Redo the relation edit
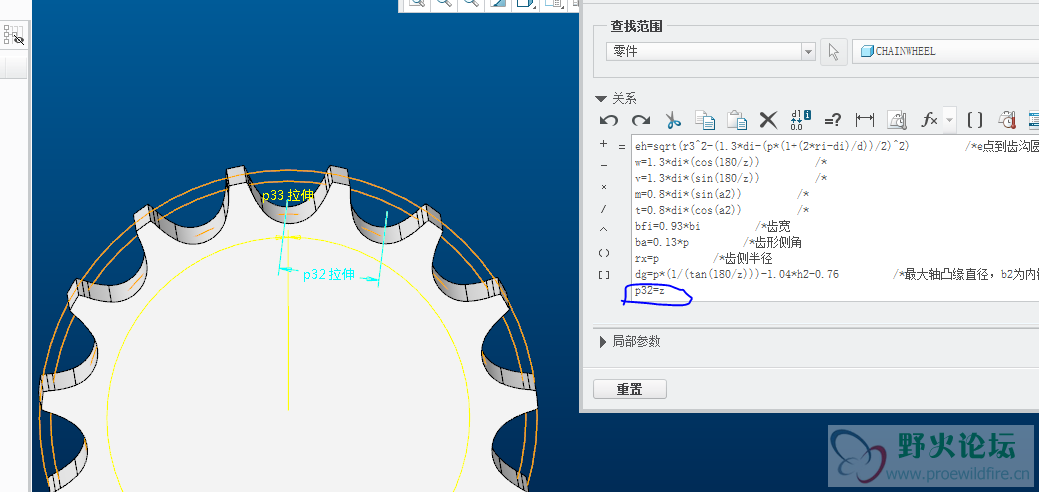The width and height of the screenshot is (1039, 492). click(x=640, y=120)
